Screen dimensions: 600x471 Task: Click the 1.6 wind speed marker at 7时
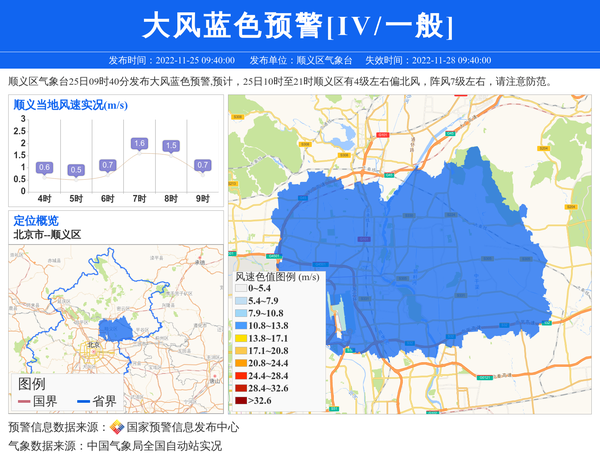139,144
